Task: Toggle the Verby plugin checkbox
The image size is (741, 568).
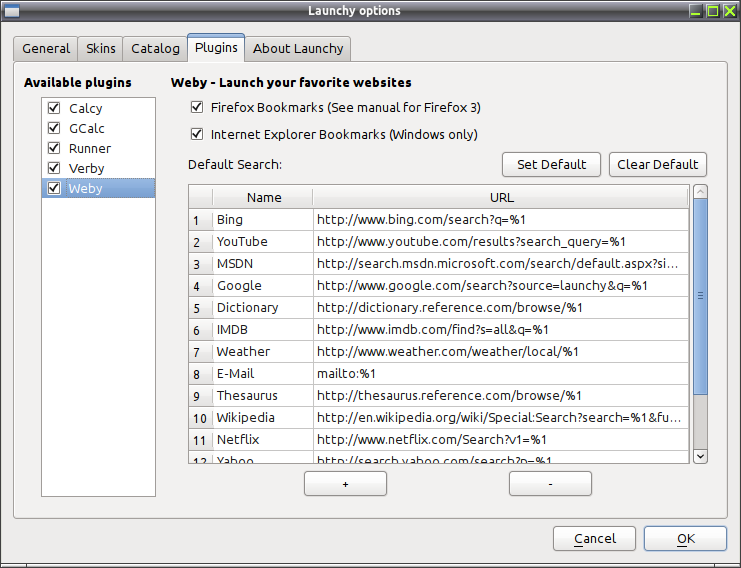Action: pyautogui.click(x=54, y=168)
